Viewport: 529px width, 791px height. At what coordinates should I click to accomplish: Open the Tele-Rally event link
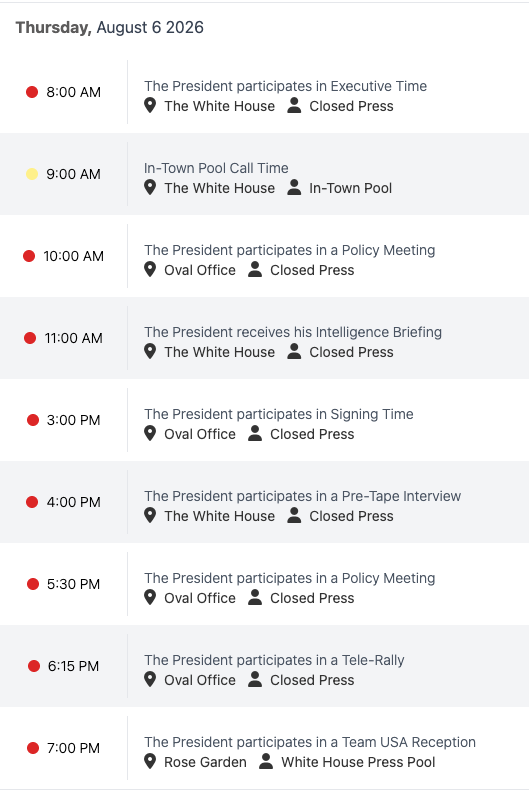click(x=274, y=660)
